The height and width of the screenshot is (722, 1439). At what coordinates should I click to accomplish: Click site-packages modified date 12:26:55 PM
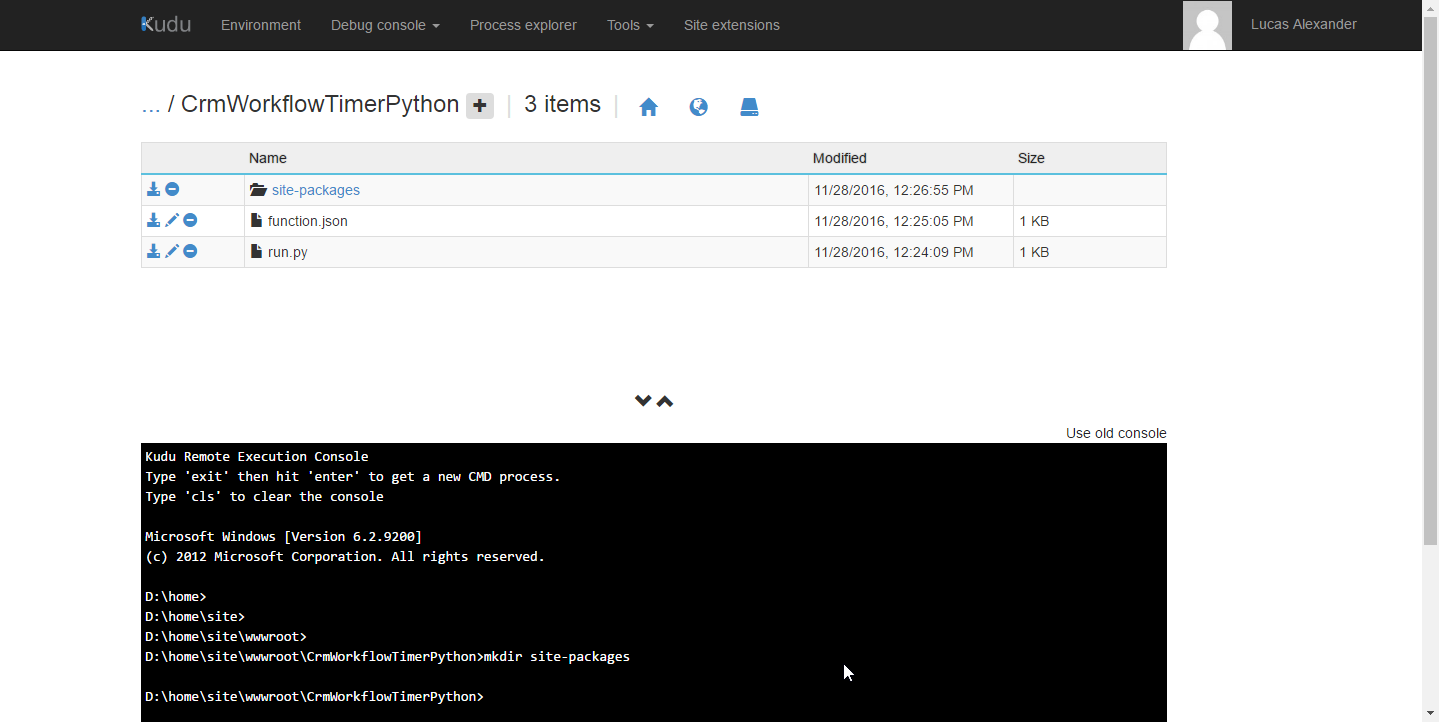coord(894,190)
